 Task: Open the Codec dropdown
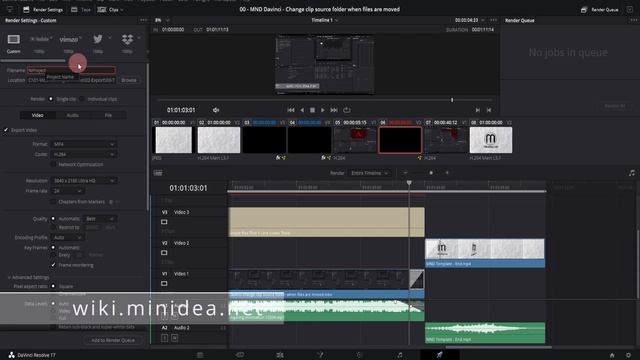83,154
